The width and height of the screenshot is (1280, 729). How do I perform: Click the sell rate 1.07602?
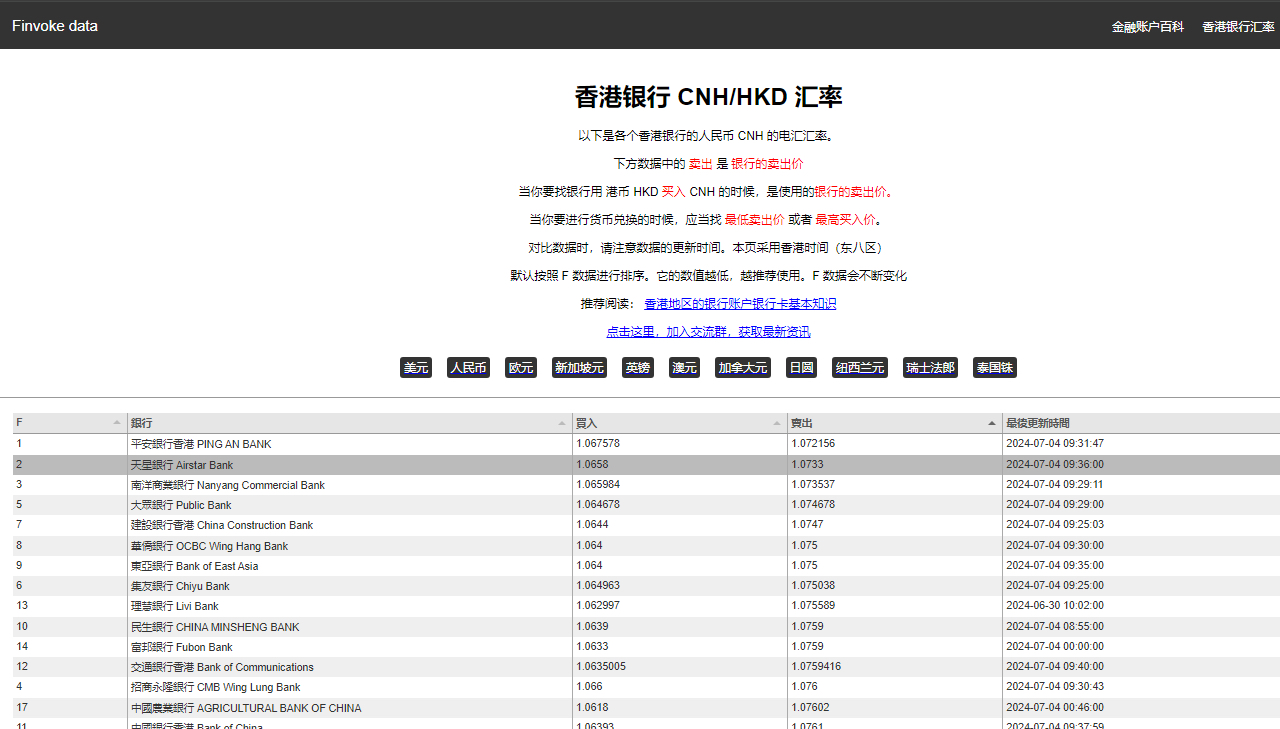(x=810, y=707)
